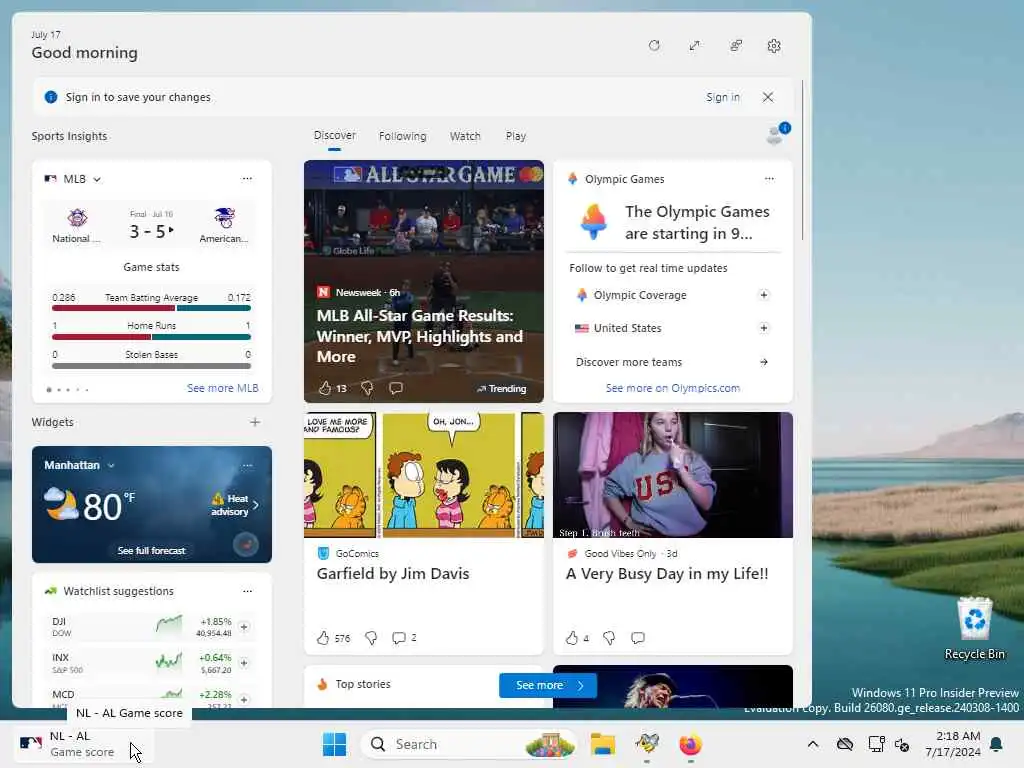This screenshot has width=1024, height=768.
Task: Add a widget with the plus icon
Action: 255,422
